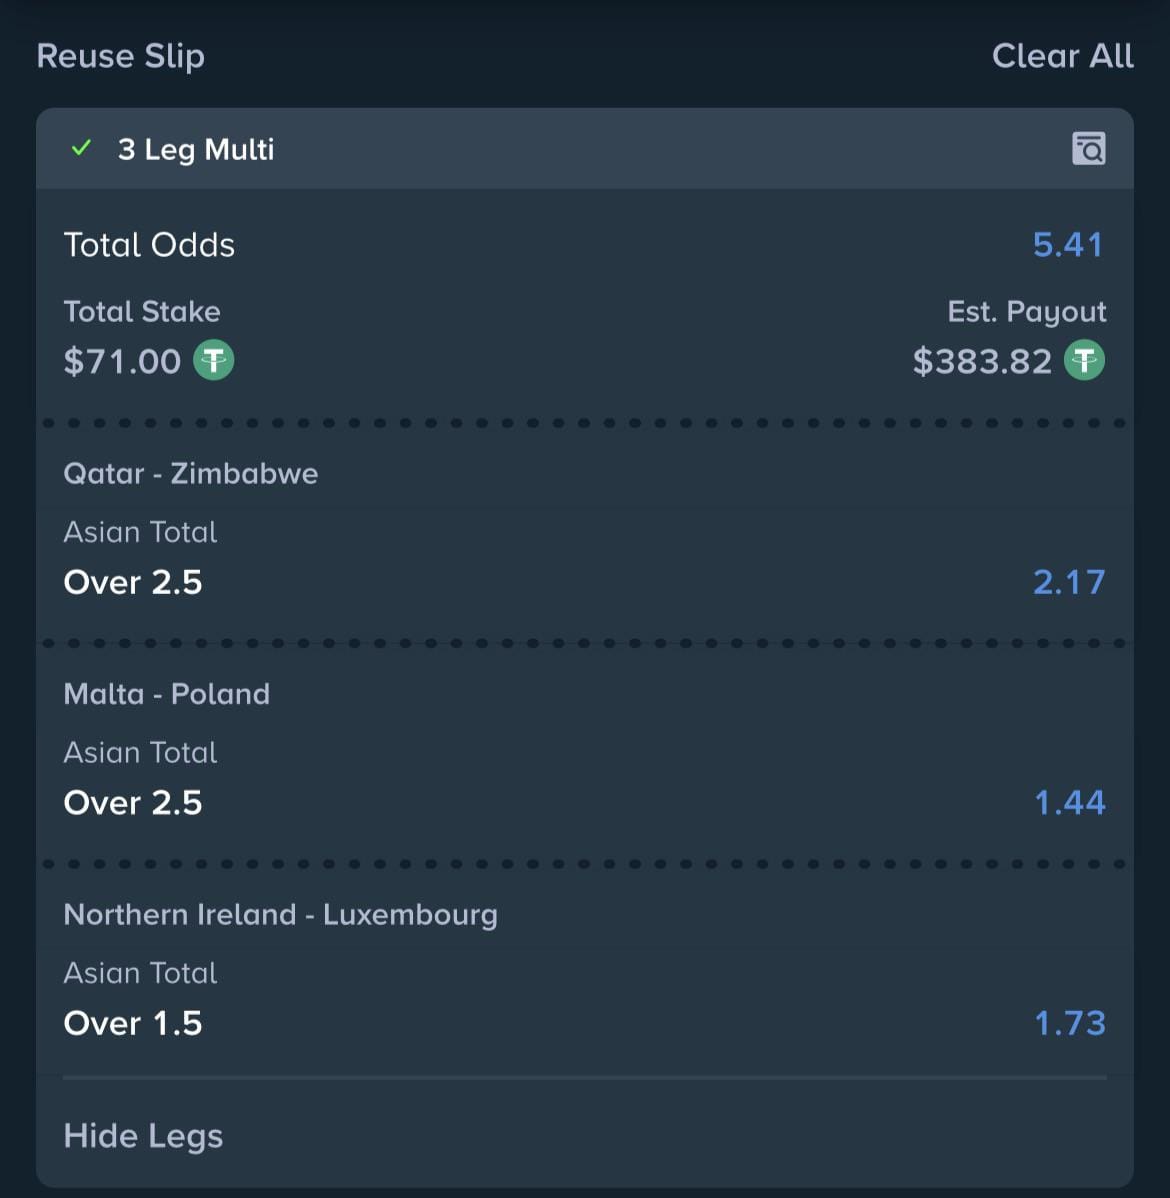
Task: Click the Tether coin icon beside Total Stake
Action: click(x=213, y=360)
